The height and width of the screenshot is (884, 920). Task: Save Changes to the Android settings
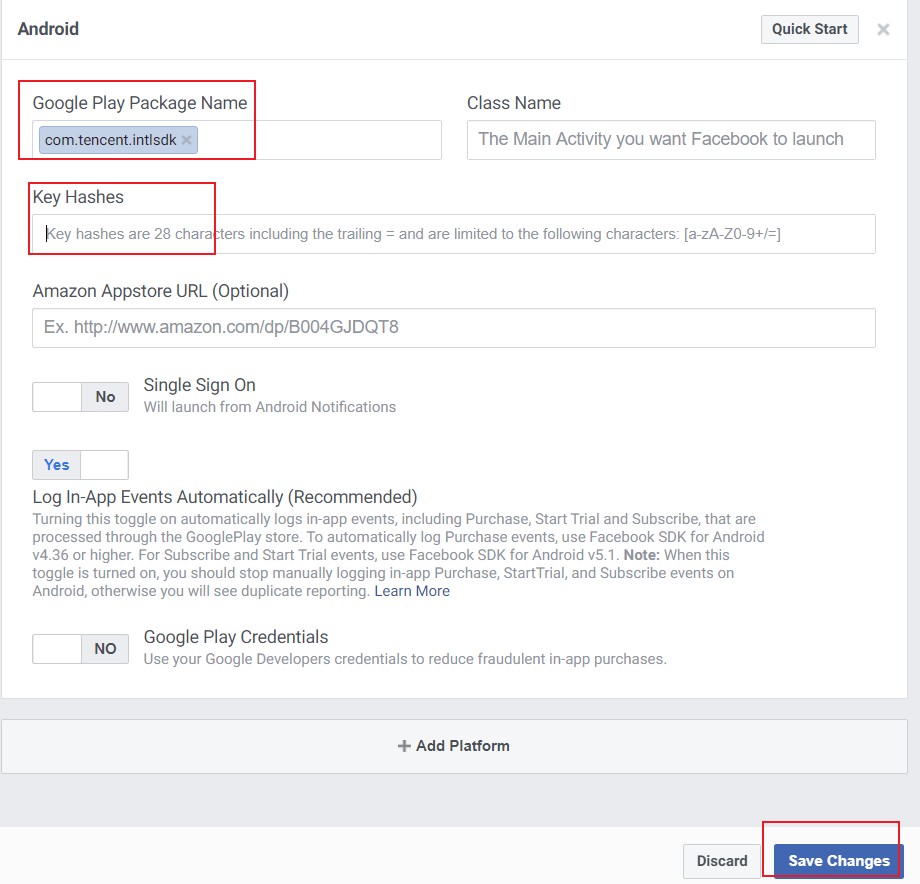tap(837, 860)
